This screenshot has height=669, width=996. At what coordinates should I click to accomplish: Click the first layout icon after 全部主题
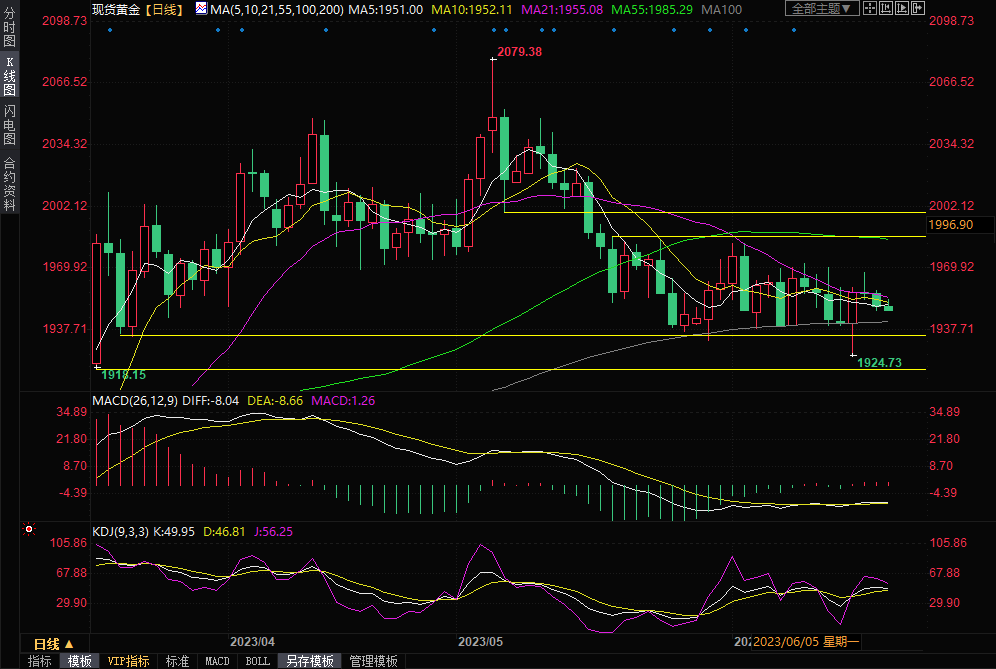[x=872, y=9]
